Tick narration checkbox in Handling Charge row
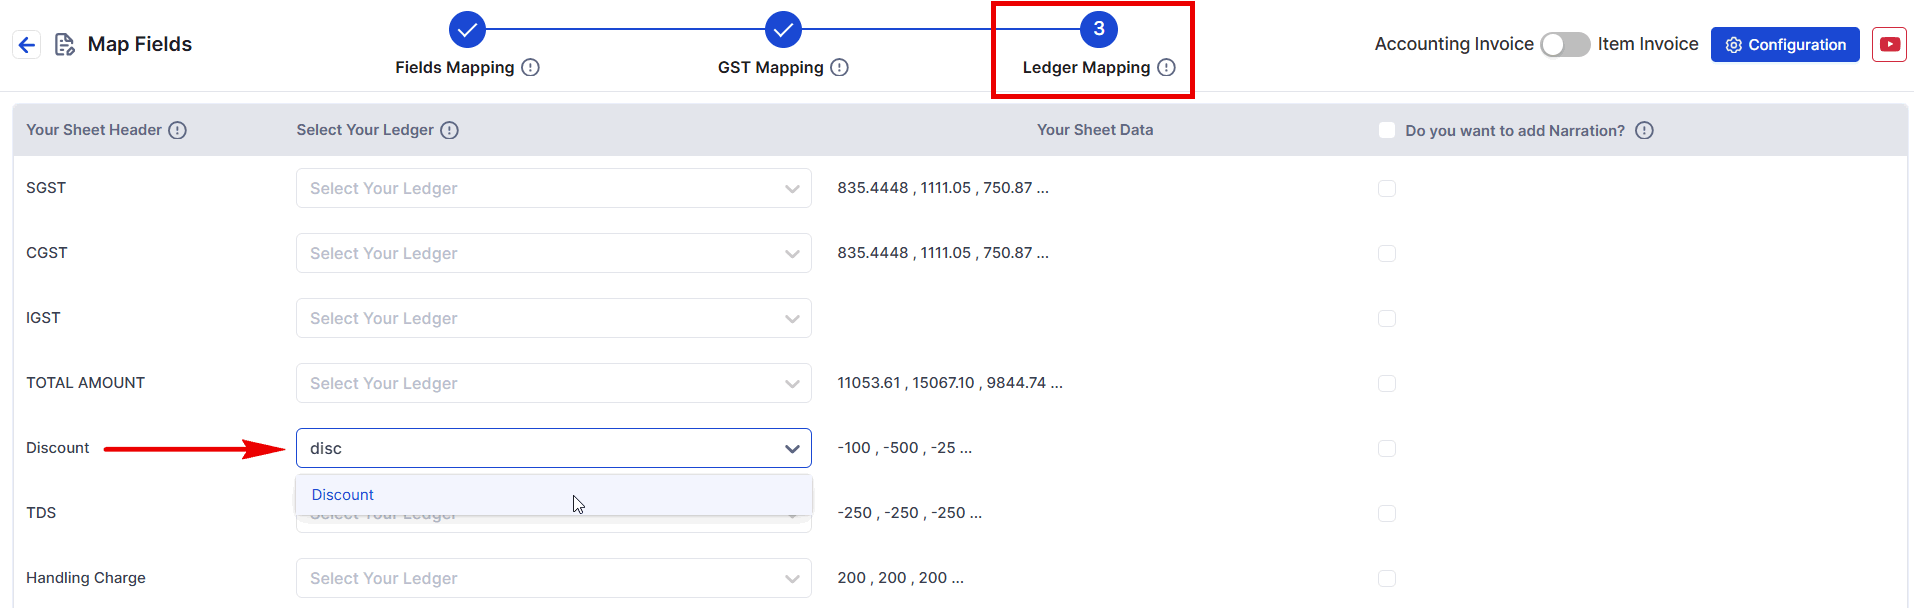The height and width of the screenshot is (608, 1914). pyautogui.click(x=1387, y=578)
